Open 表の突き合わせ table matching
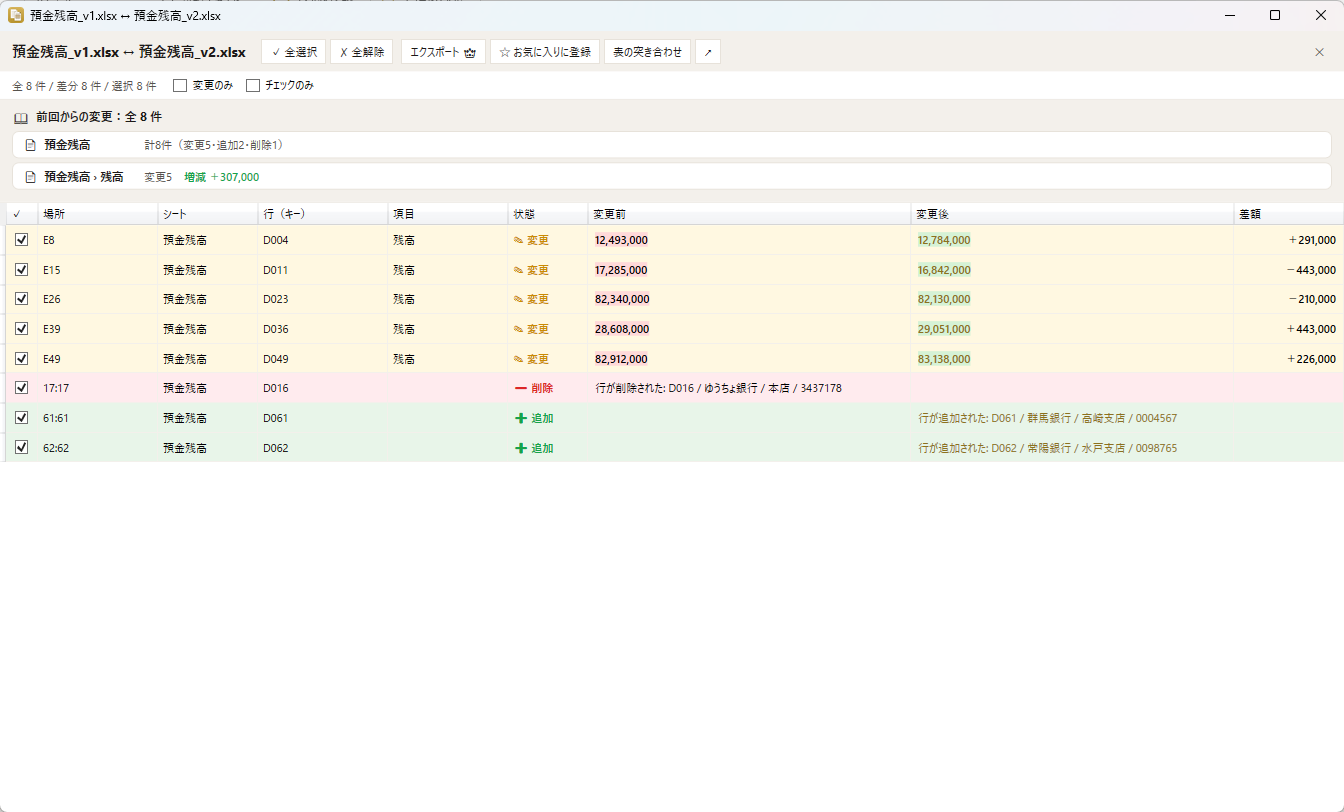1344x812 pixels. pos(647,52)
